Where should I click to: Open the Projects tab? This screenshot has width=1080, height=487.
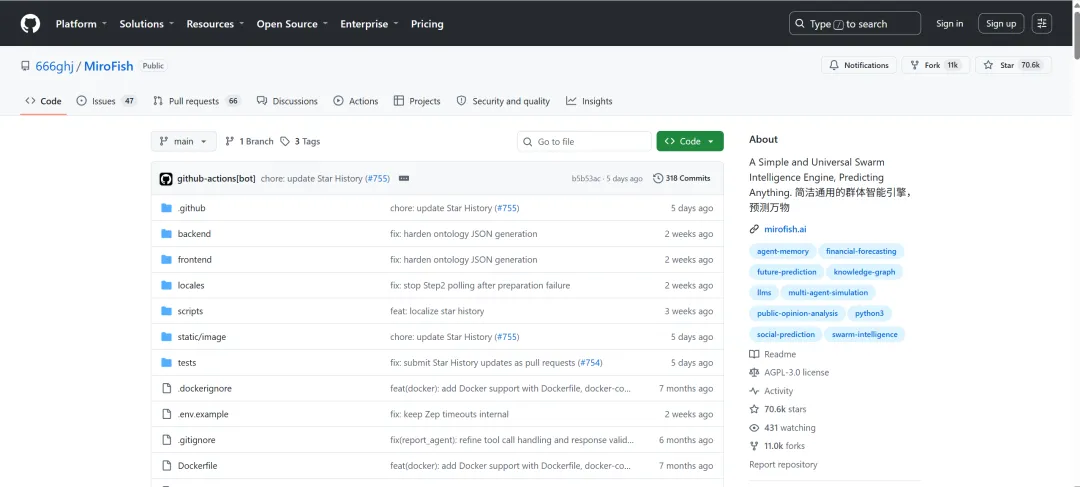pyautogui.click(x=417, y=101)
